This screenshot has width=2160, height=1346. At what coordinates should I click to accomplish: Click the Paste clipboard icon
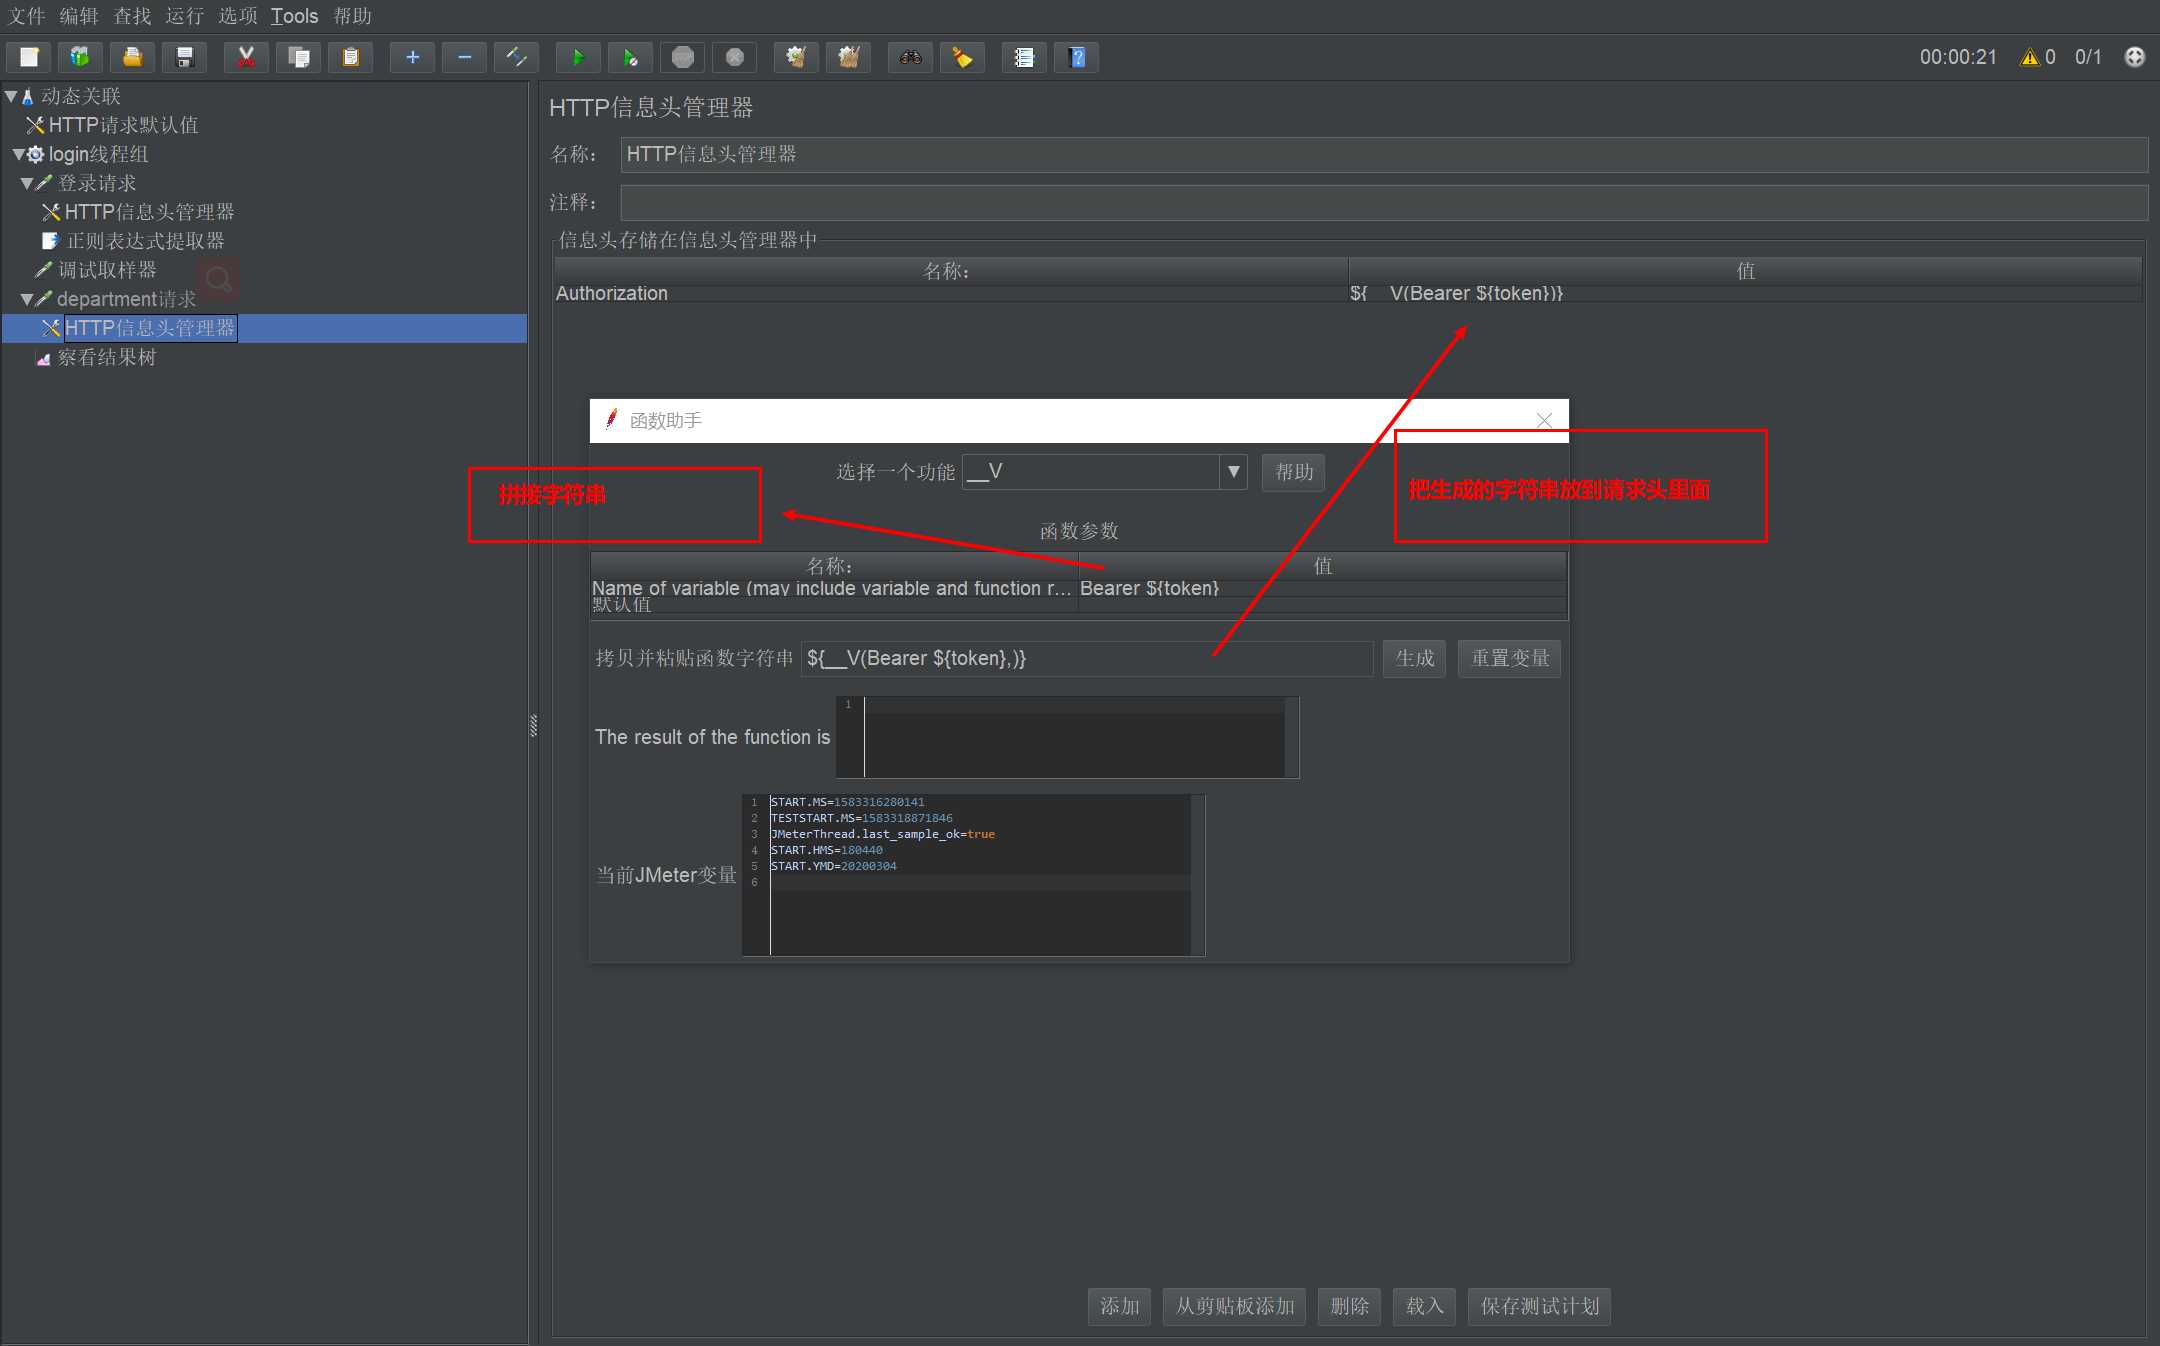[350, 57]
